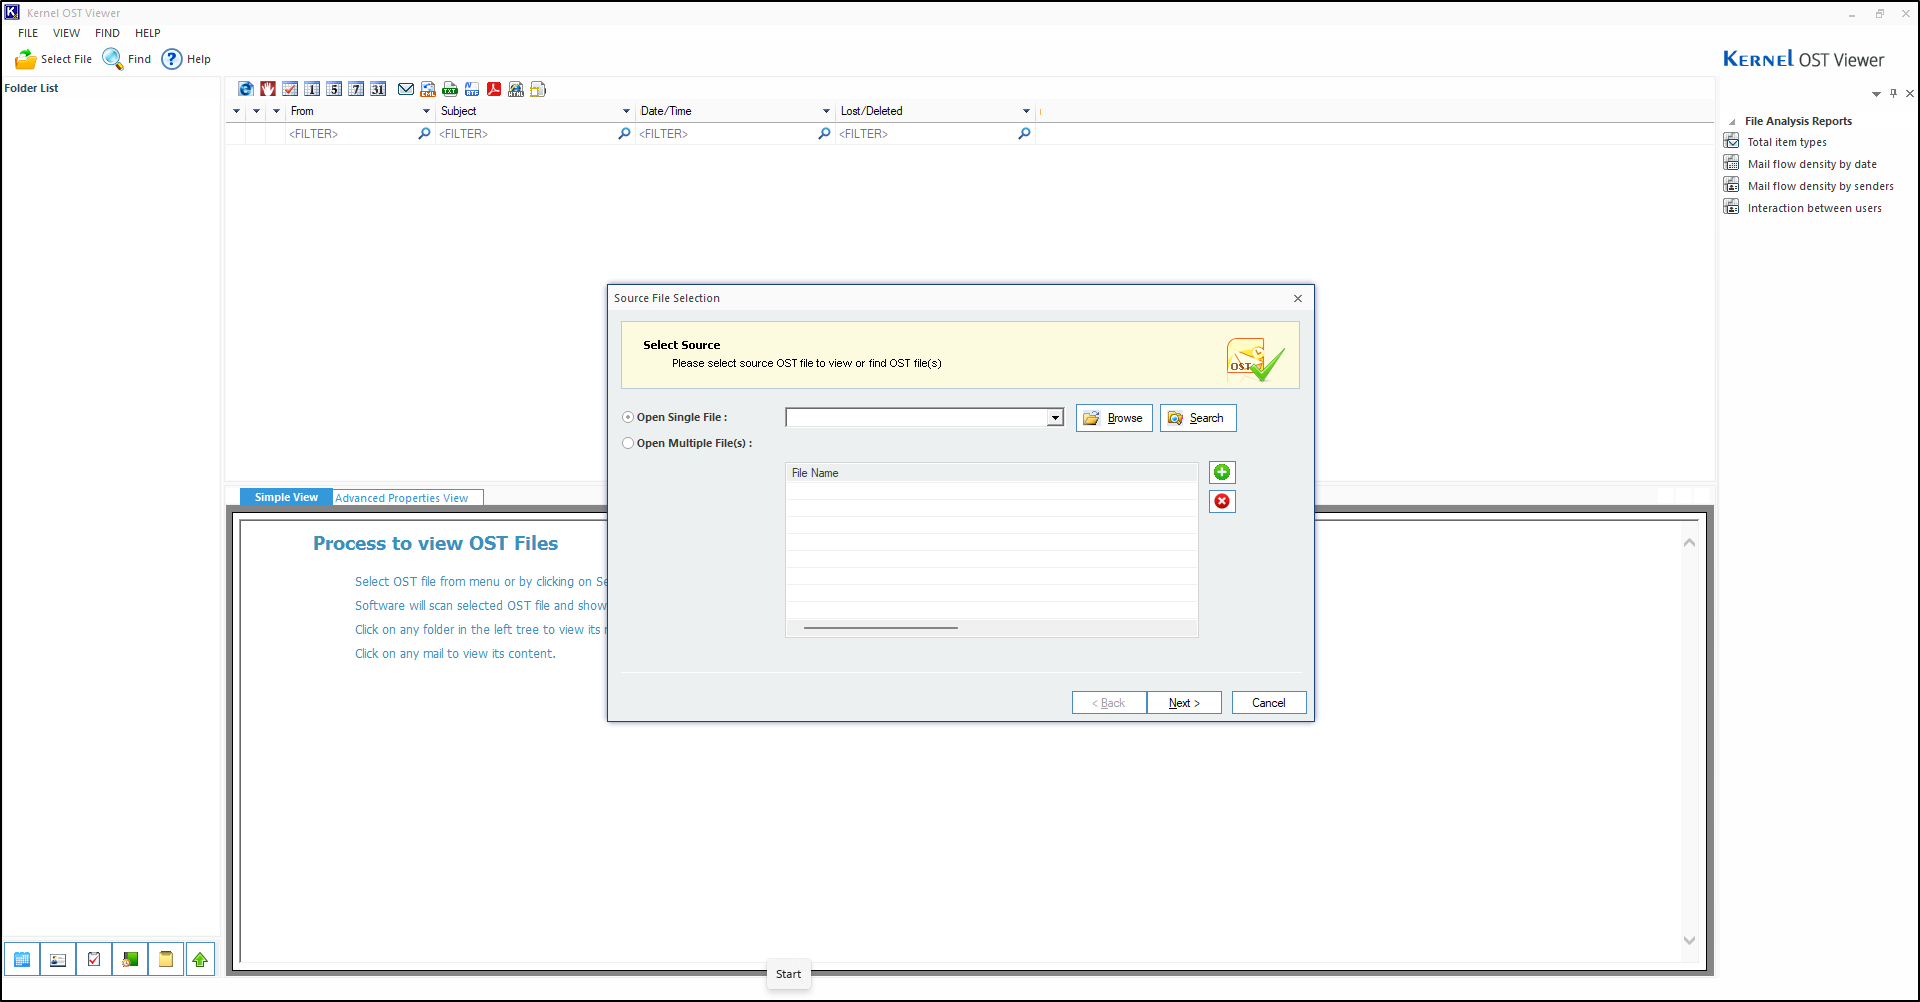The width and height of the screenshot is (1920, 1002).
Task: Click the third narrow column dropdown arrow
Action: tap(276, 111)
